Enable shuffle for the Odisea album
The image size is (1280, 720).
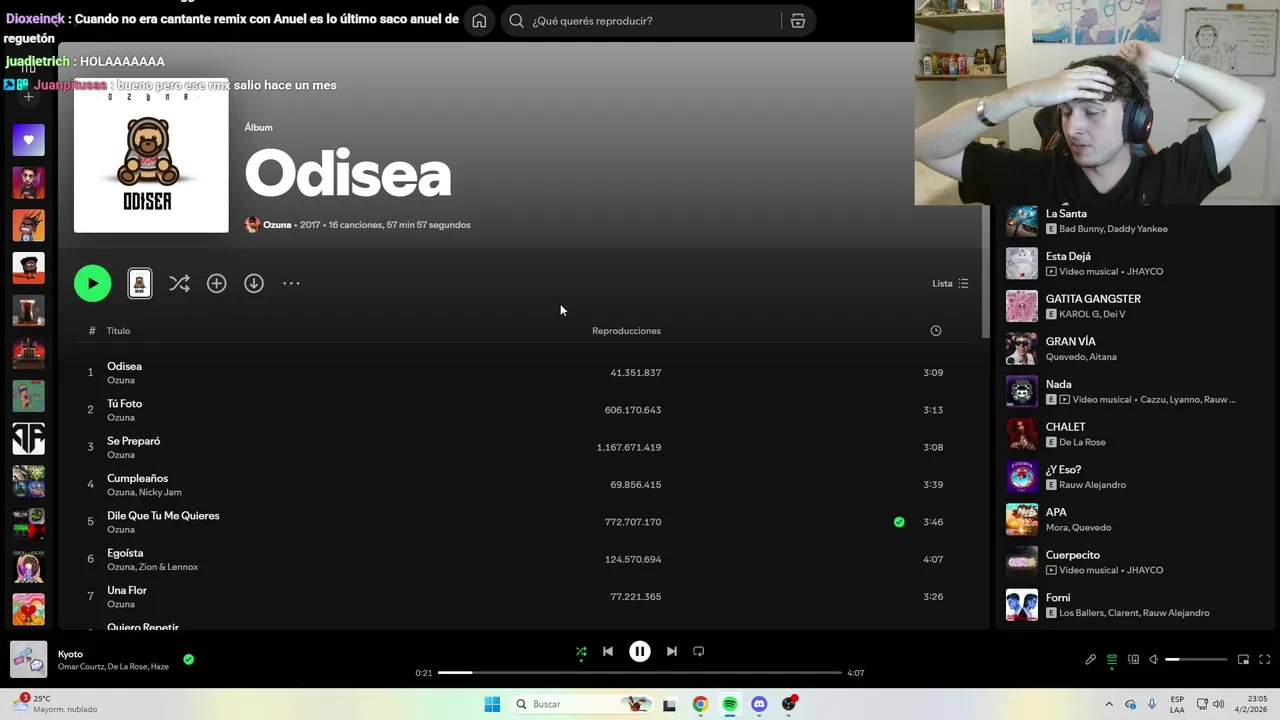click(179, 284)
